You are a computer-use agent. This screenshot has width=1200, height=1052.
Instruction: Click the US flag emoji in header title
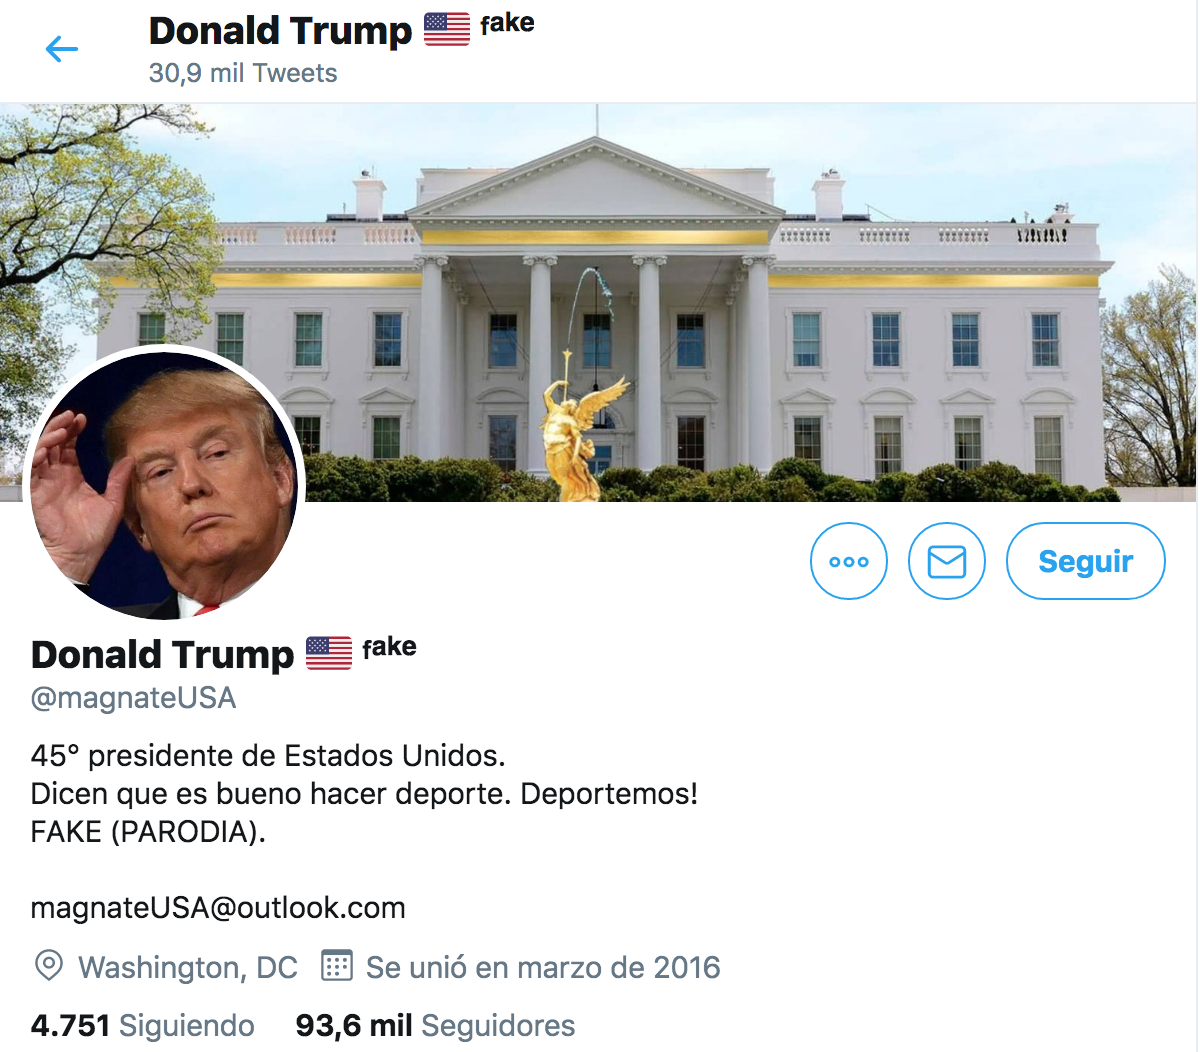tap(446, 30)
